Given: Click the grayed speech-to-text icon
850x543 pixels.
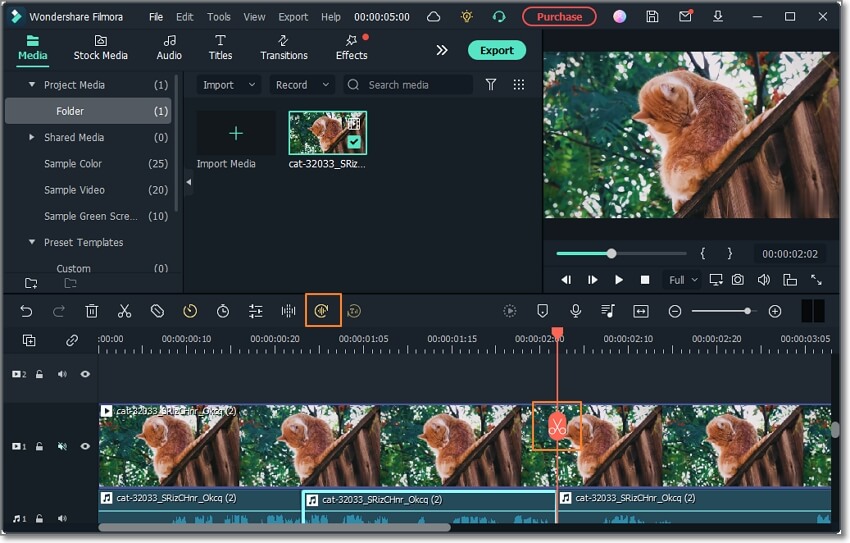Looking at the screenshot, I should pos(354,311).
